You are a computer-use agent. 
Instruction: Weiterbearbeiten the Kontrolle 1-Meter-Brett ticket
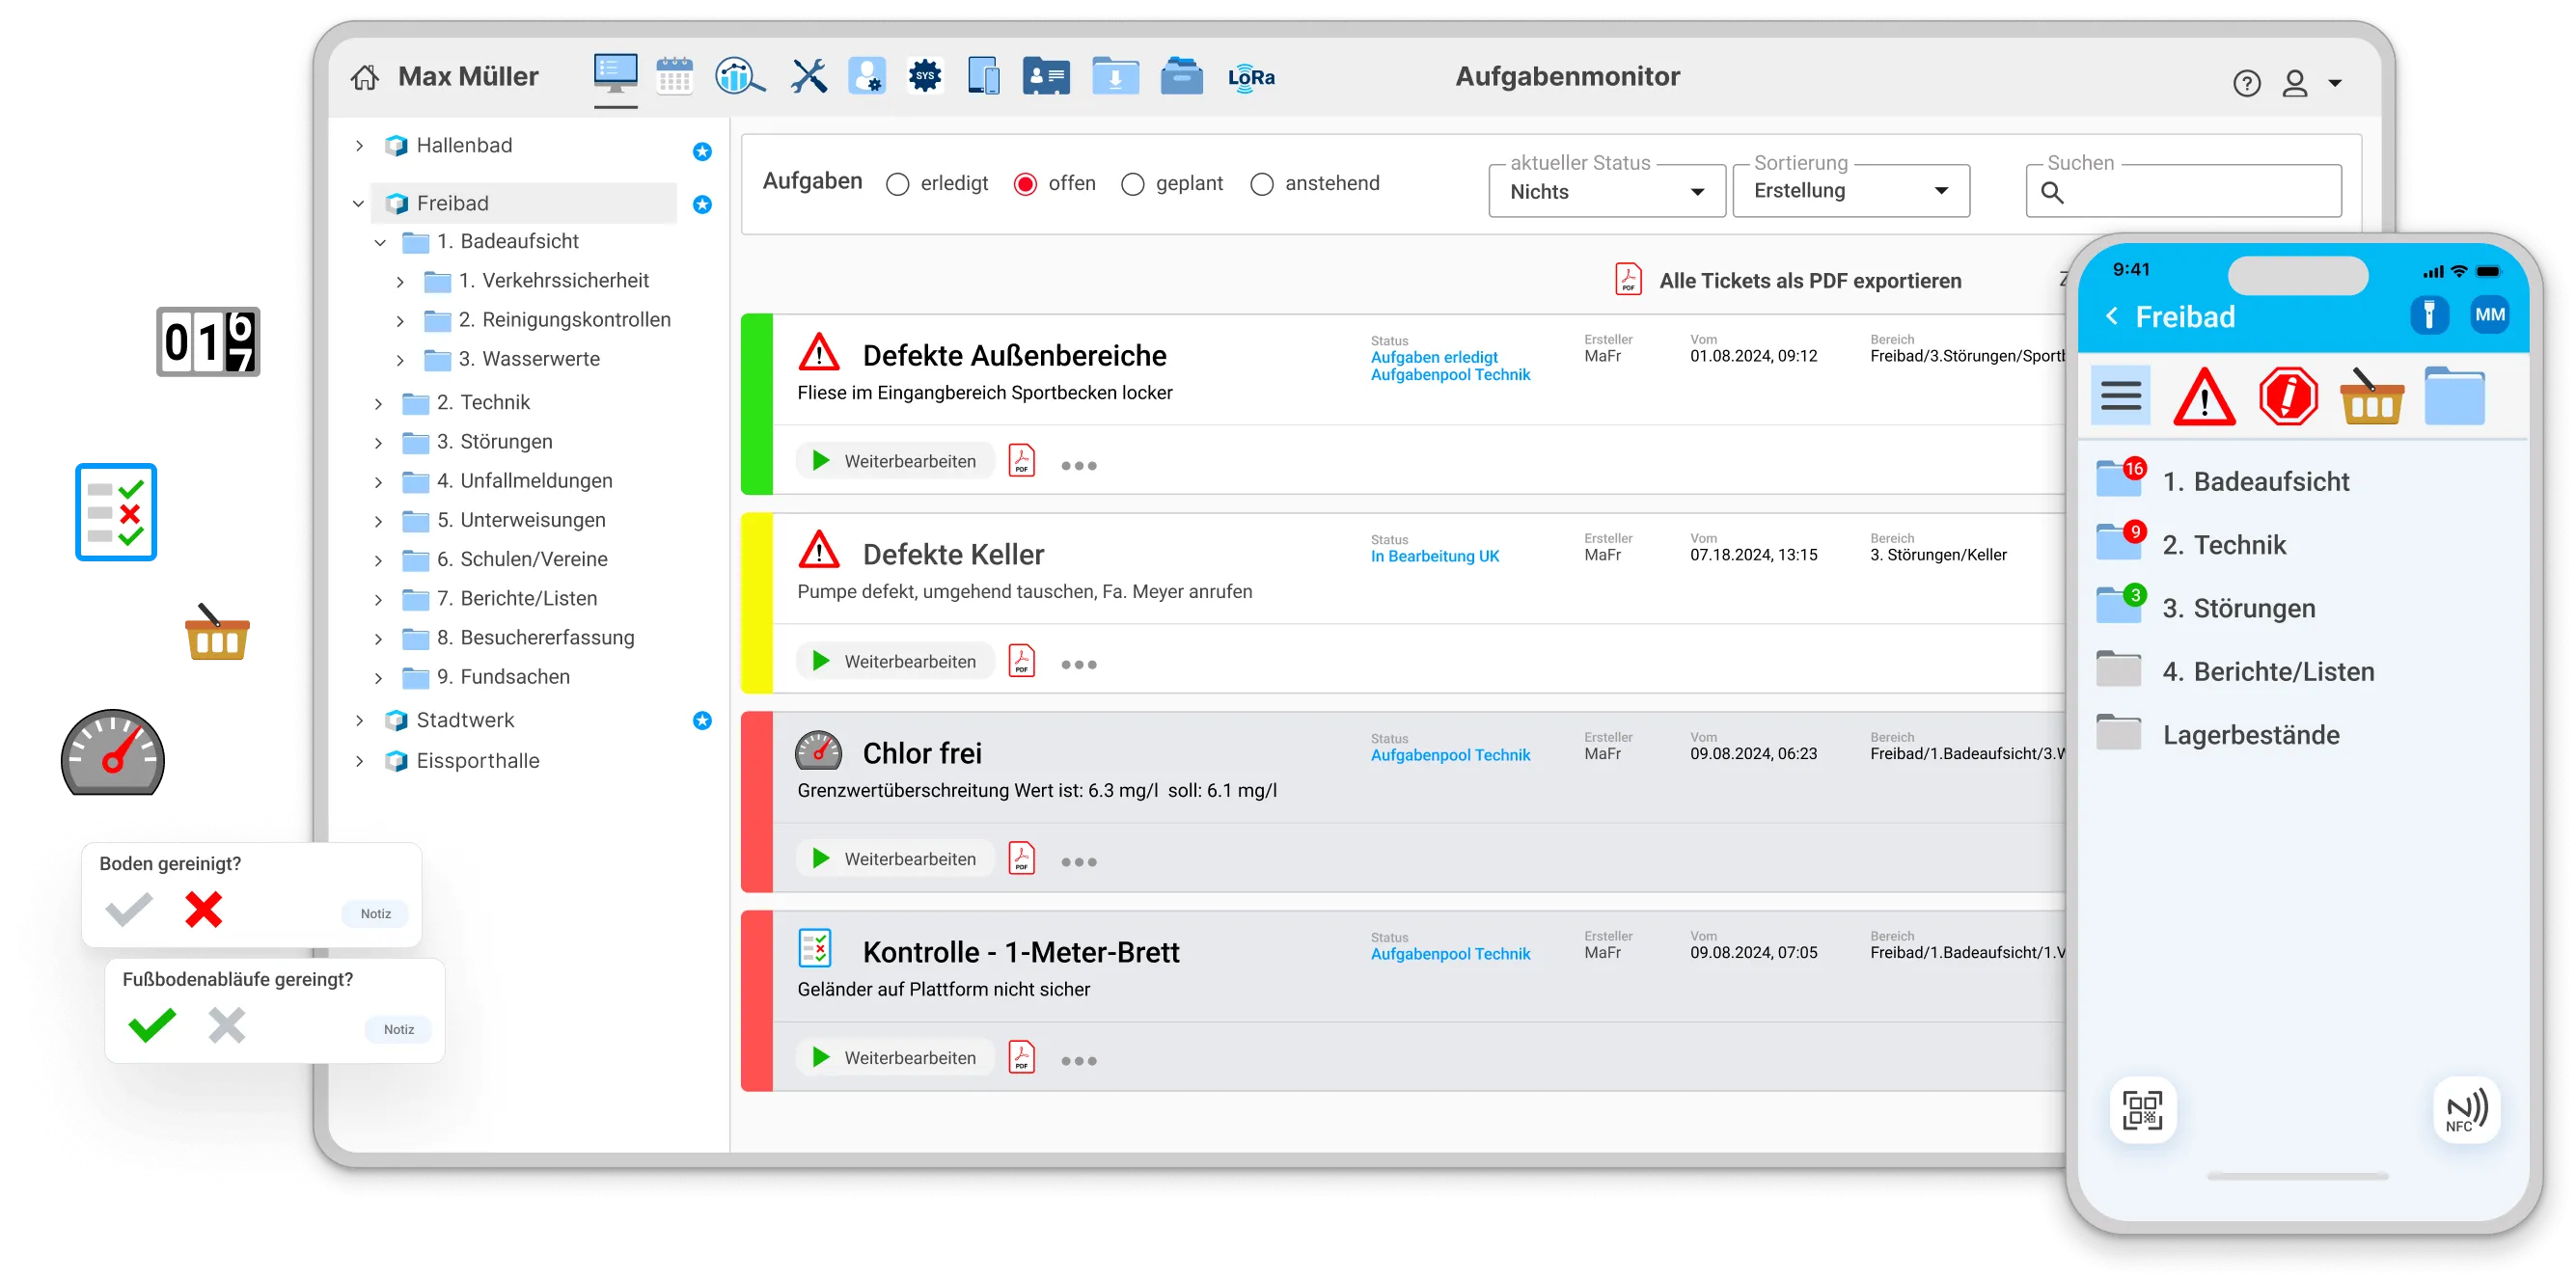pos(894,1058)
